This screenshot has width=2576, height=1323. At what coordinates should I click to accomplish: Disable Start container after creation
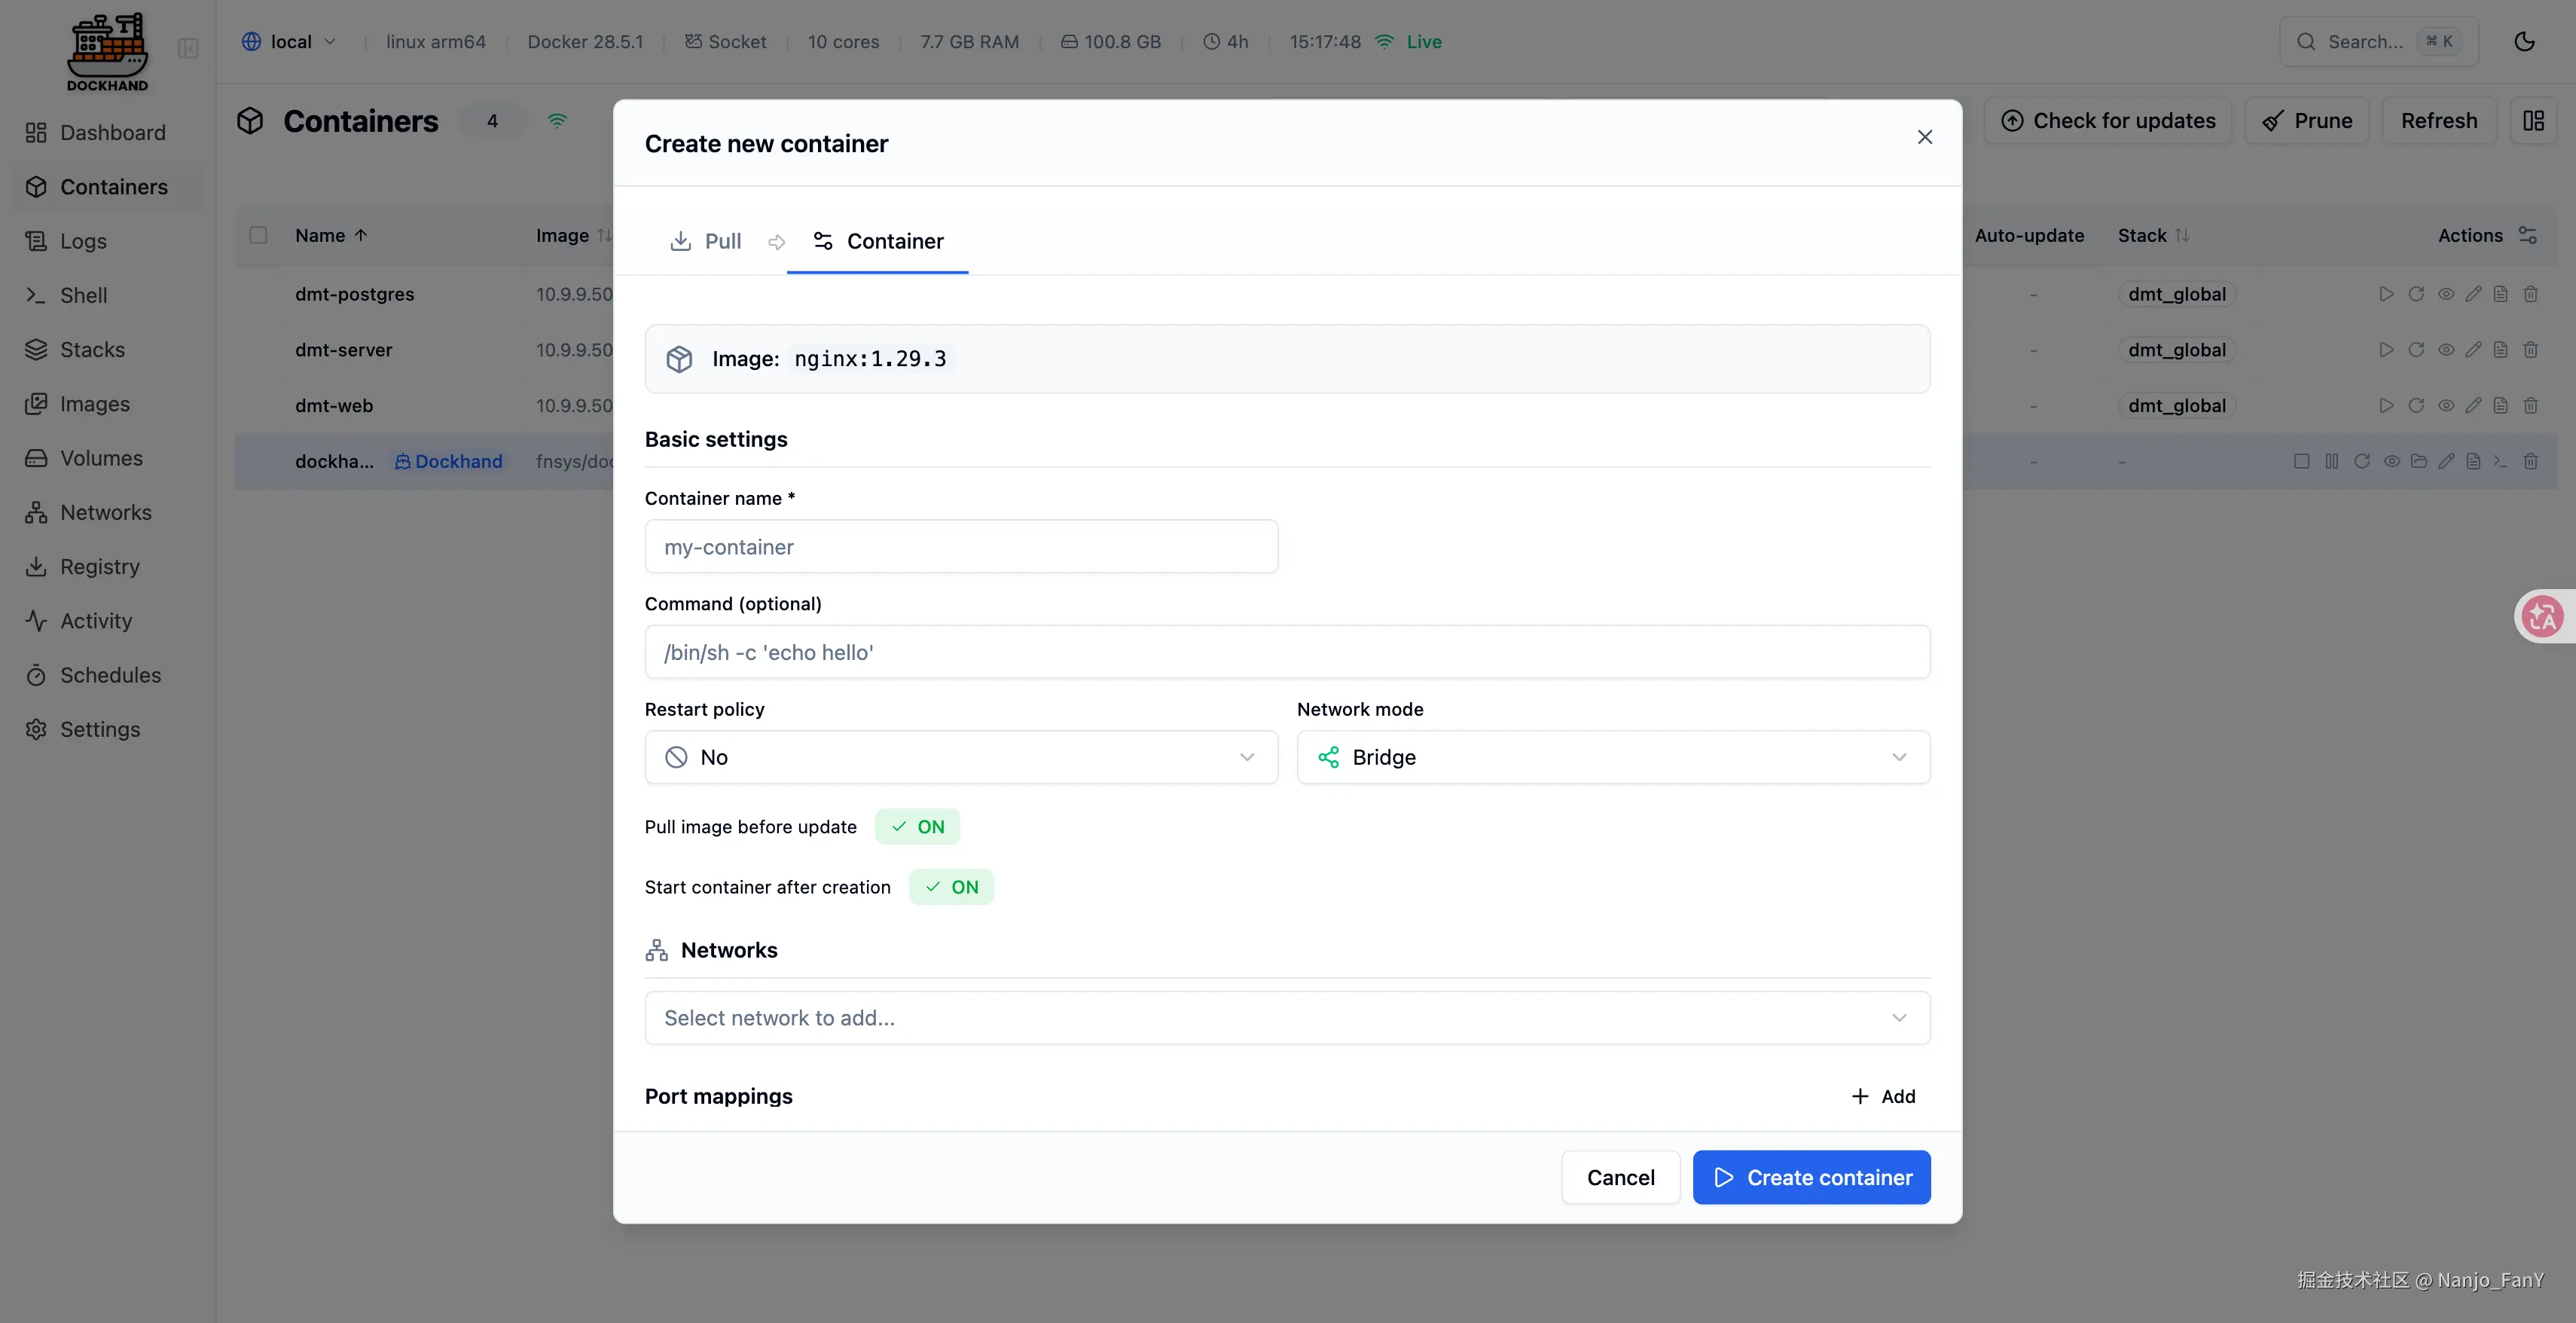[950, 887]
